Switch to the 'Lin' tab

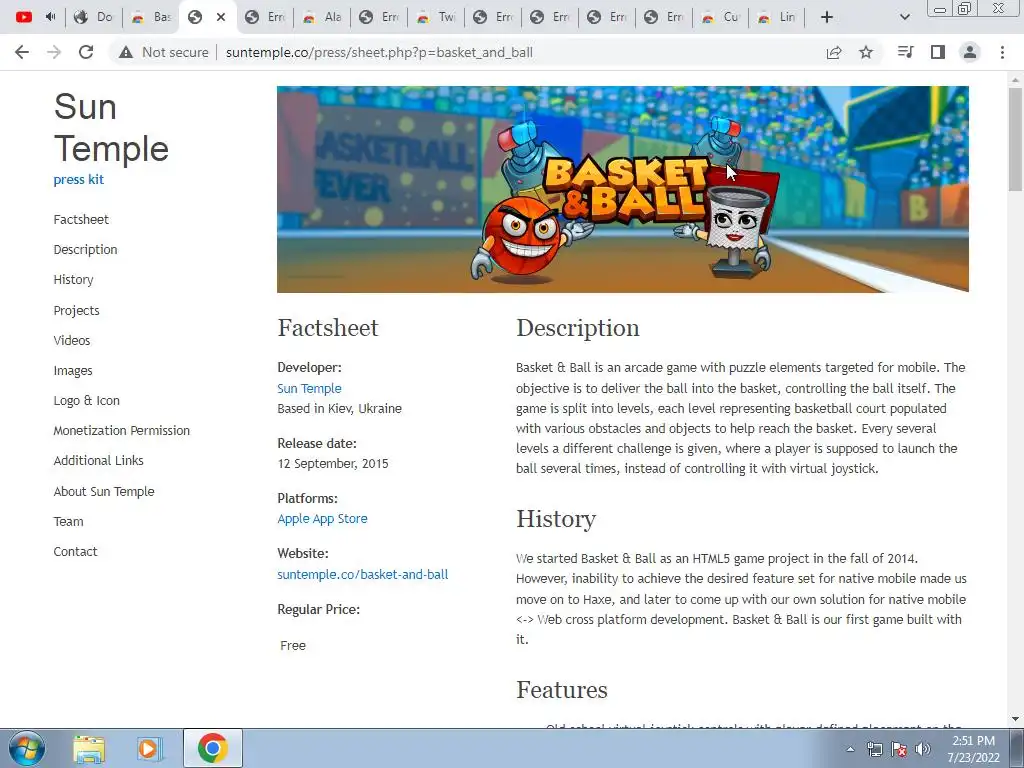coord(776,17)
